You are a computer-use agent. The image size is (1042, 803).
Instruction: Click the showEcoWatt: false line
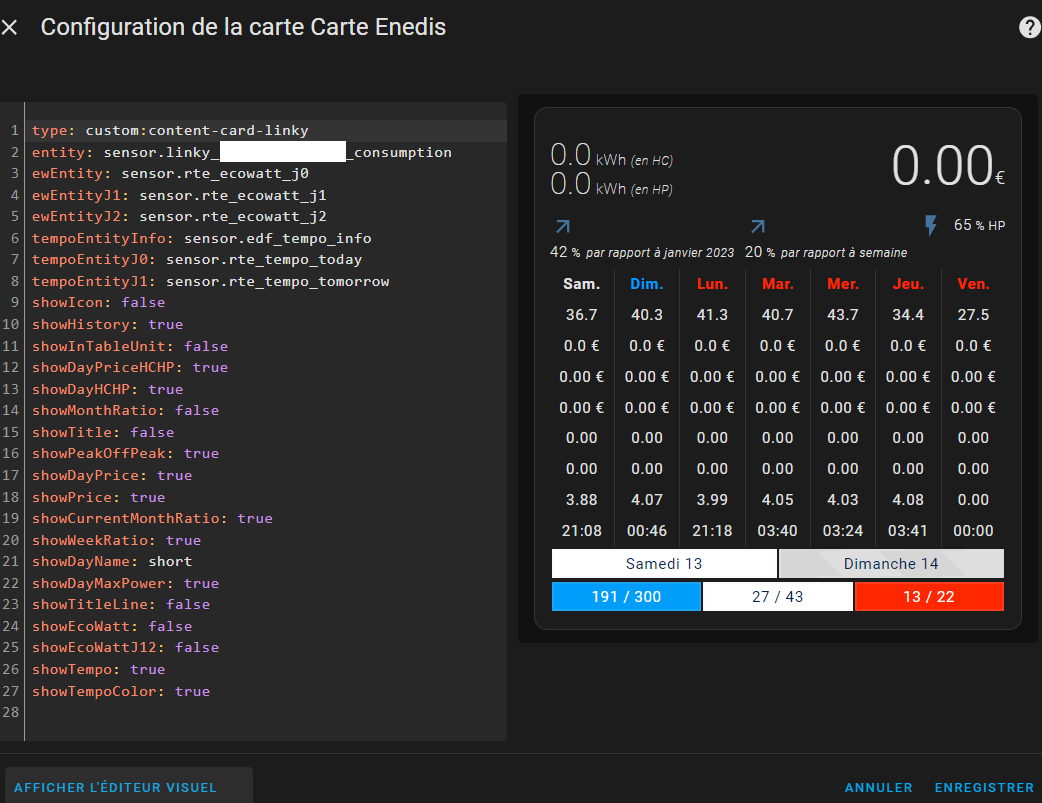click(112, 626)
